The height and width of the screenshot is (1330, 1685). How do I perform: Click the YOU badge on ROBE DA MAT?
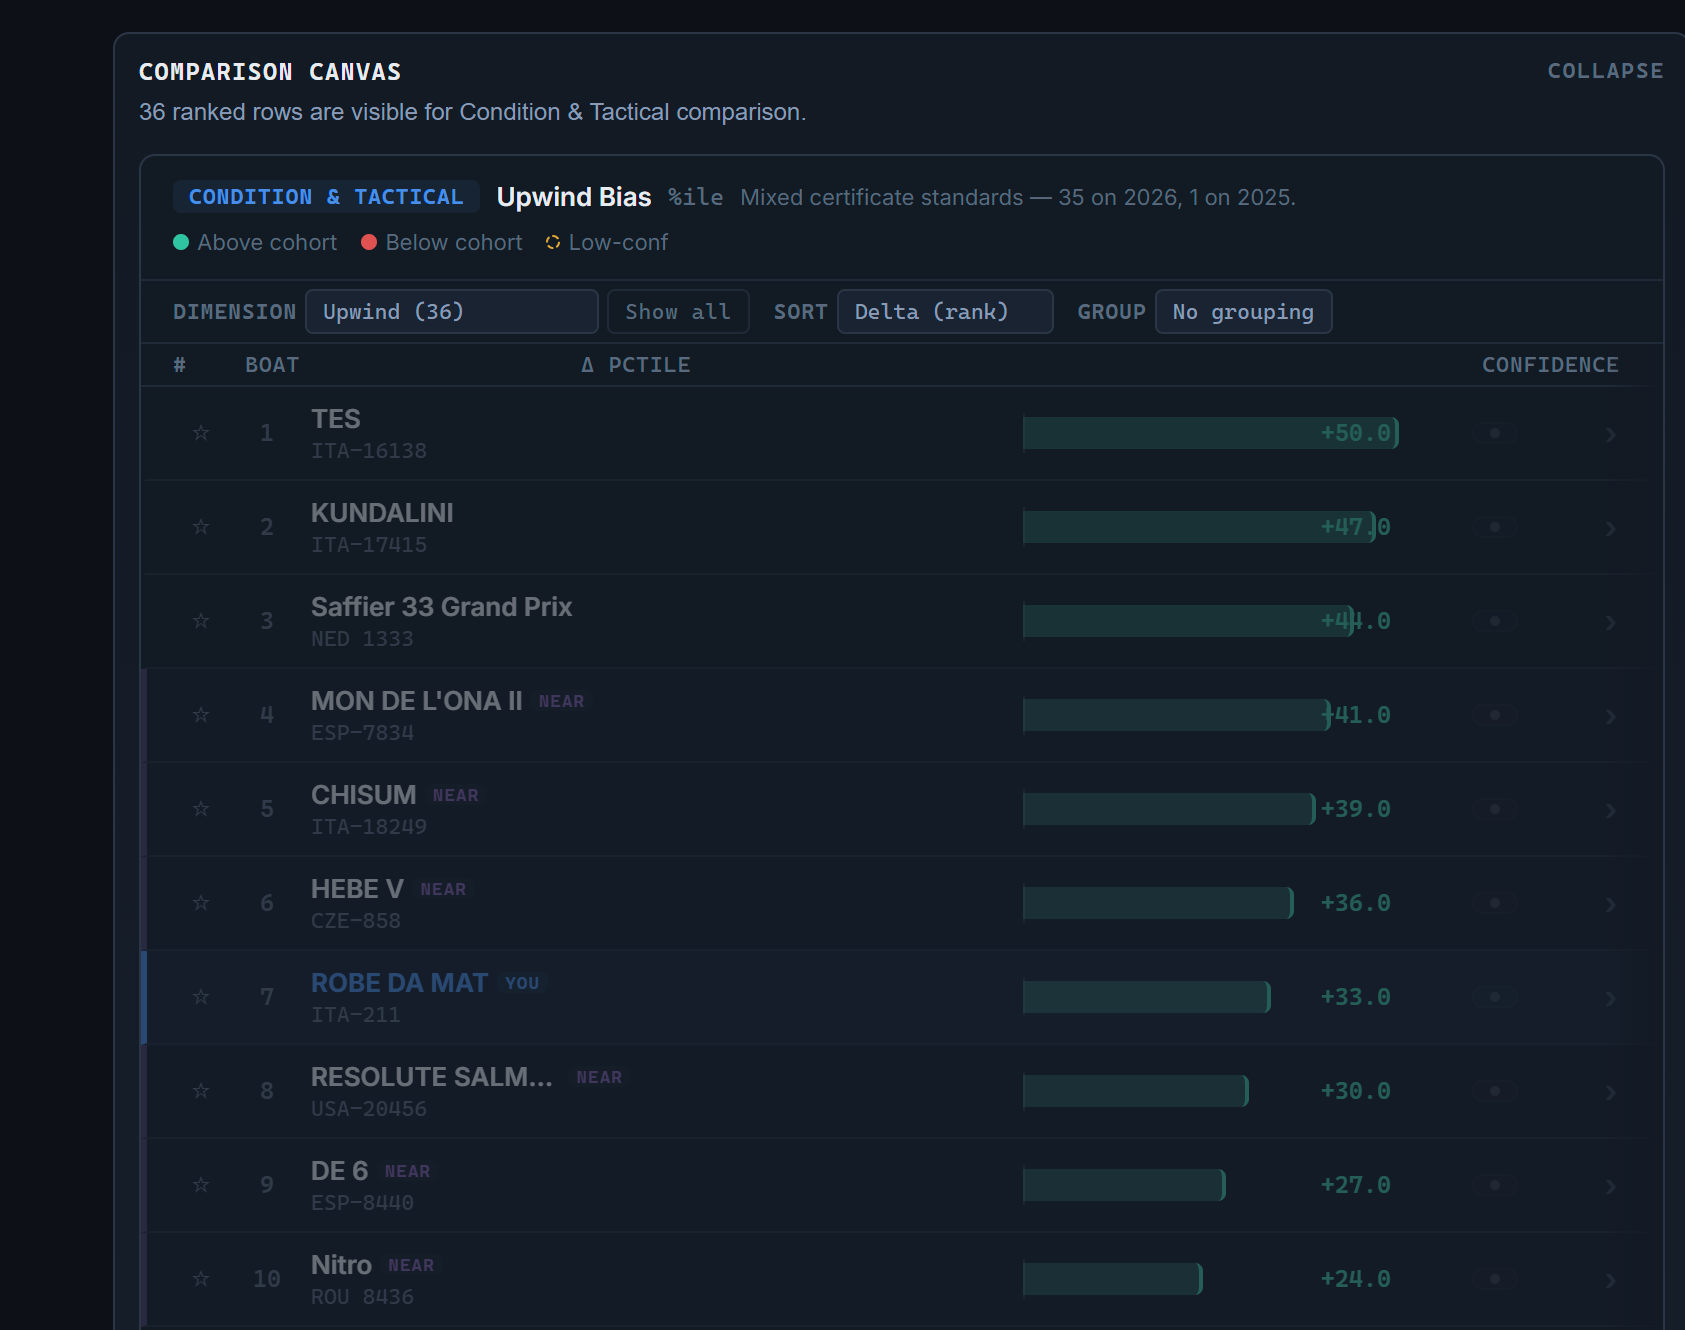point(522,983)
